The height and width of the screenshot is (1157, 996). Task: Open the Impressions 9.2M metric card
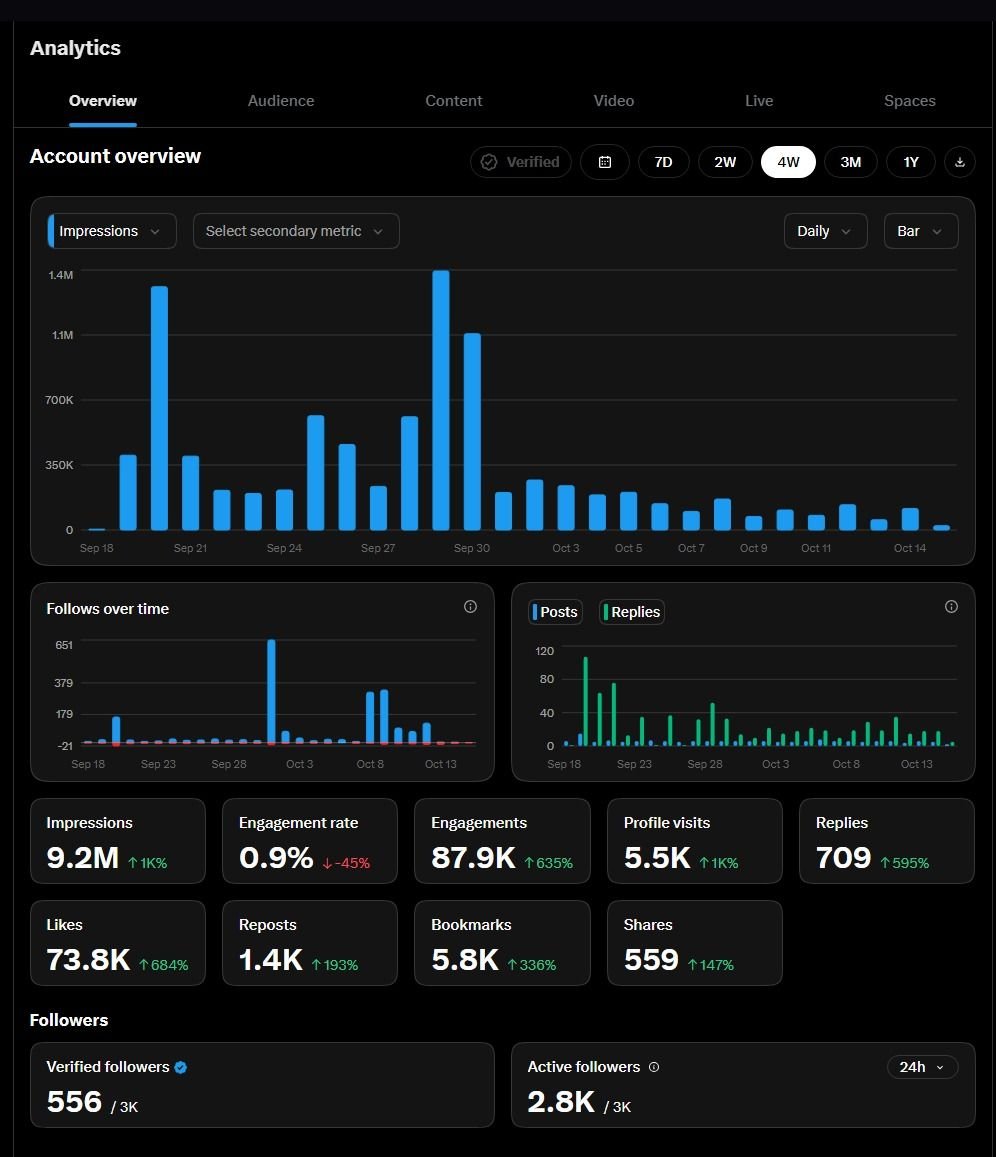click(118, 841)
